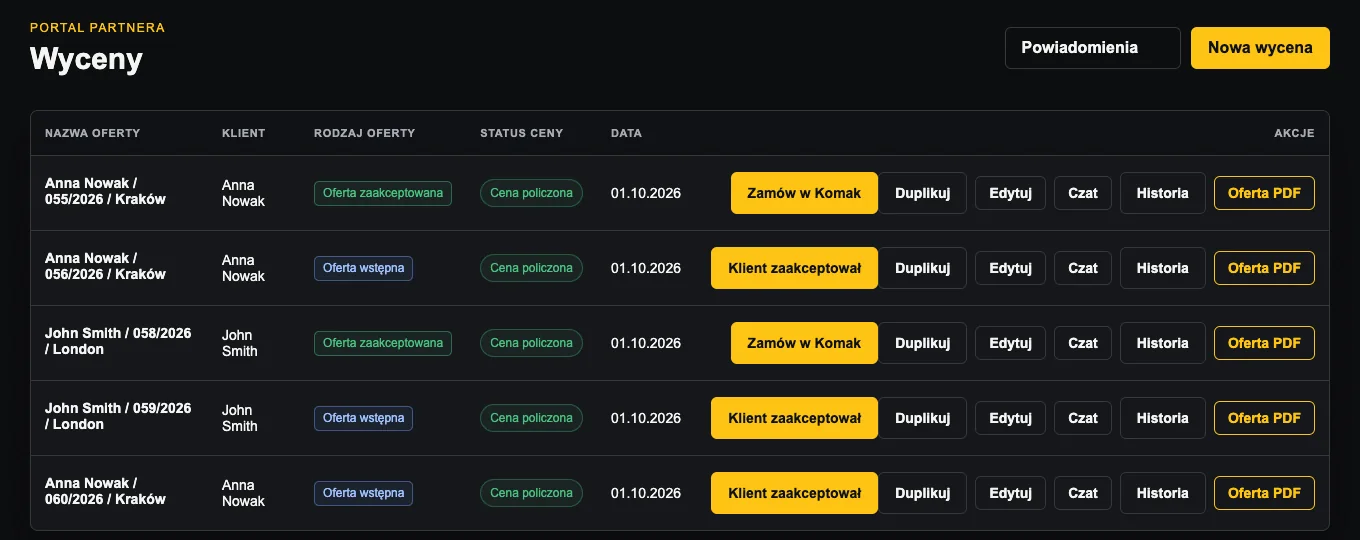Click the Portal Partnera label
The width and height of the screenshot is (1360, 540).
(x=97, y=28)
